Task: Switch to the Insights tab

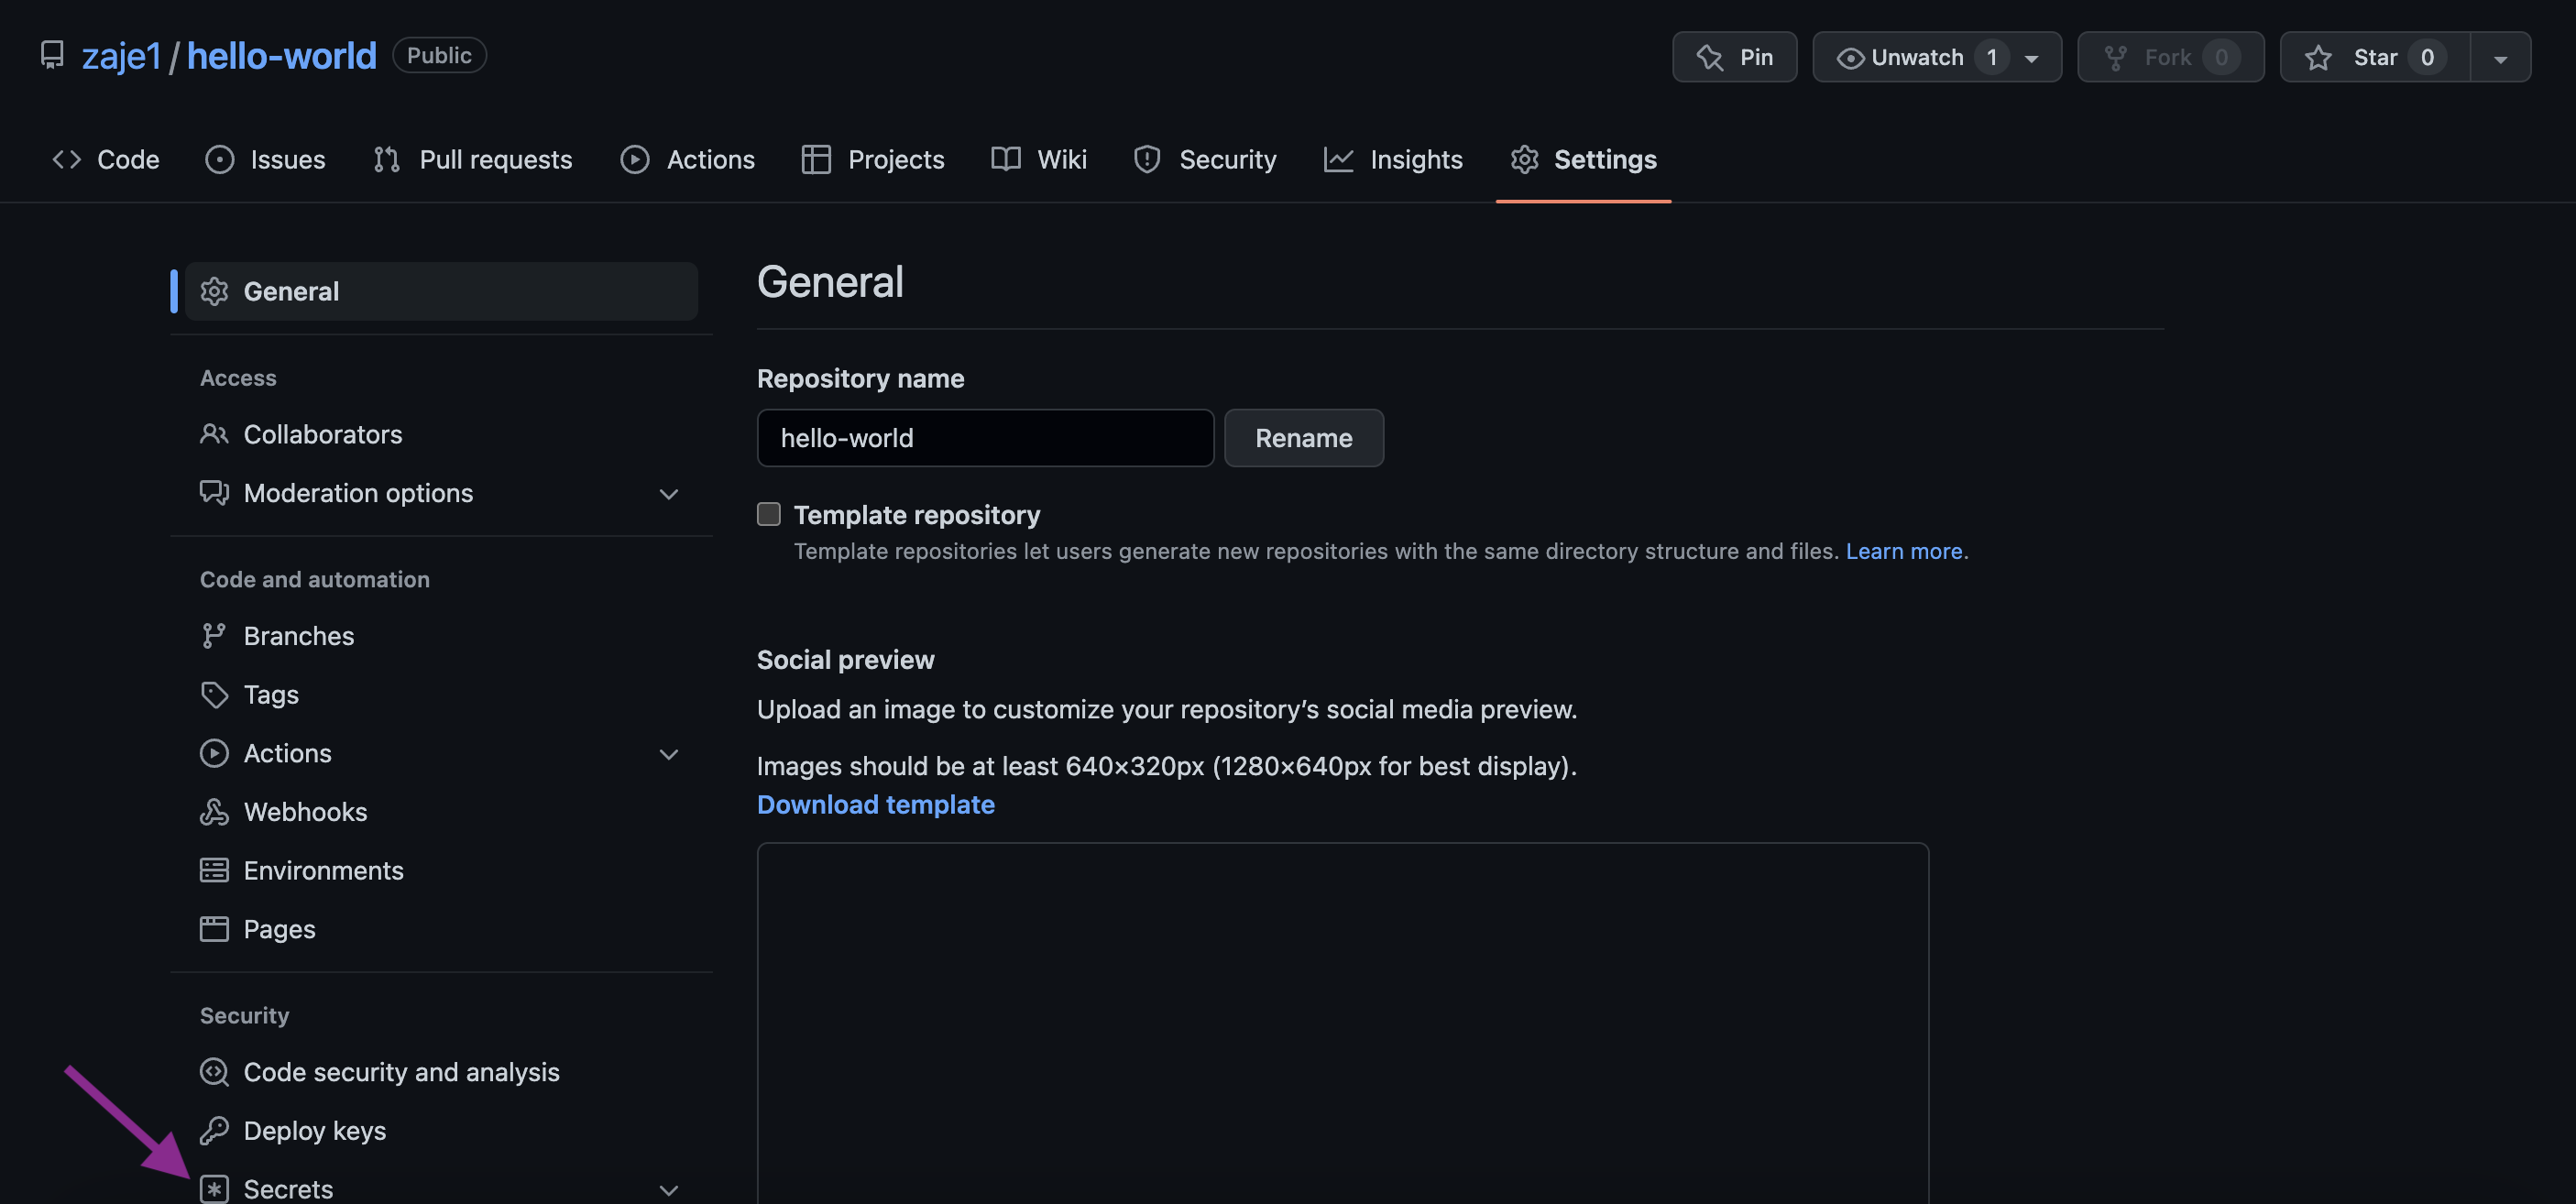Action: [x=1393, y=159]
